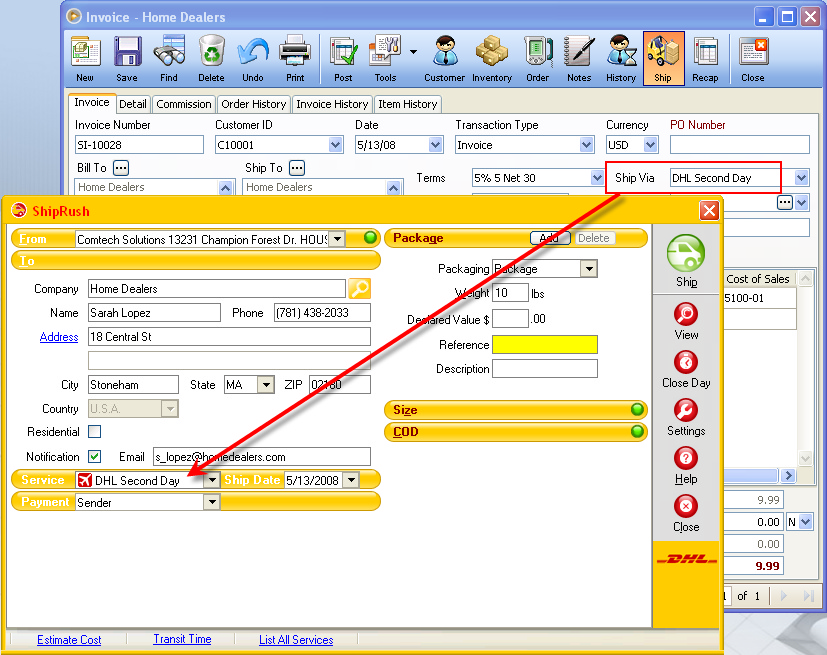
Task: Open the State MA dropdown
Action: click(x=266, y=385)
